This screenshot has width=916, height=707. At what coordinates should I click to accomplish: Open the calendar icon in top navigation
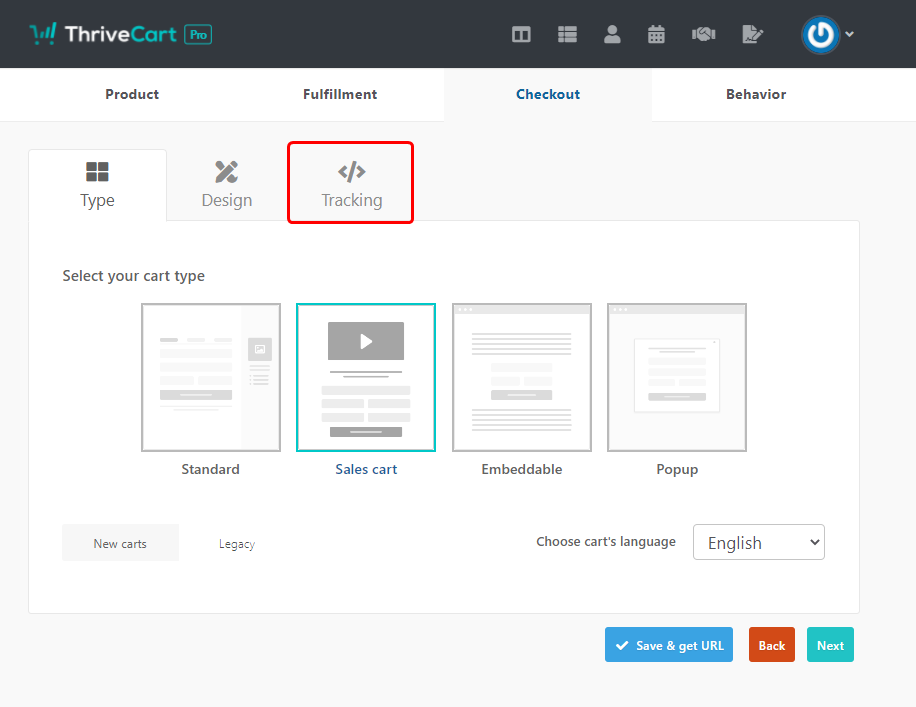coord(656,34)
